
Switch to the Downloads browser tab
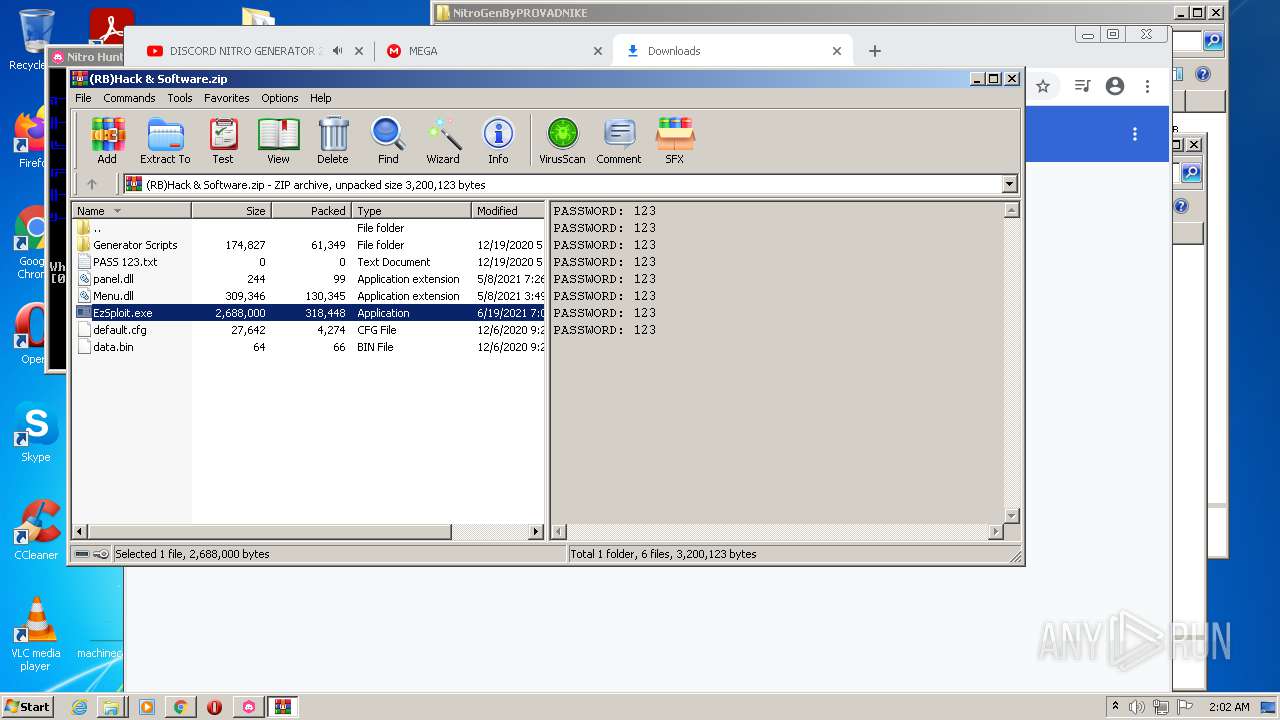click(674, 51)
